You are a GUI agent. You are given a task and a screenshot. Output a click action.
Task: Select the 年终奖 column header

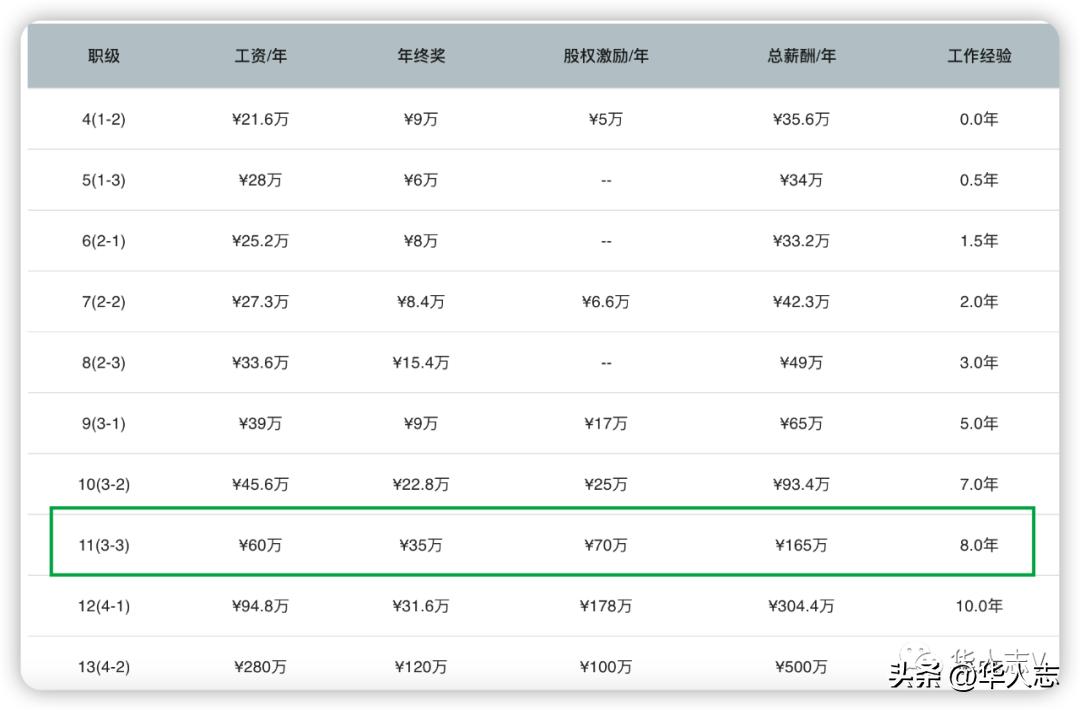(x=421, y=57)
